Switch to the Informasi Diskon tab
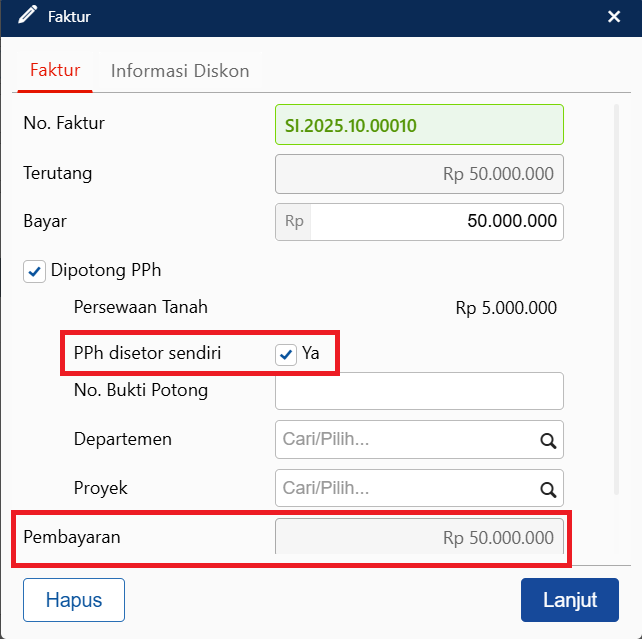The width and height of the screenshot is (642, 639). pyautogui.click(x=180, y=71)
